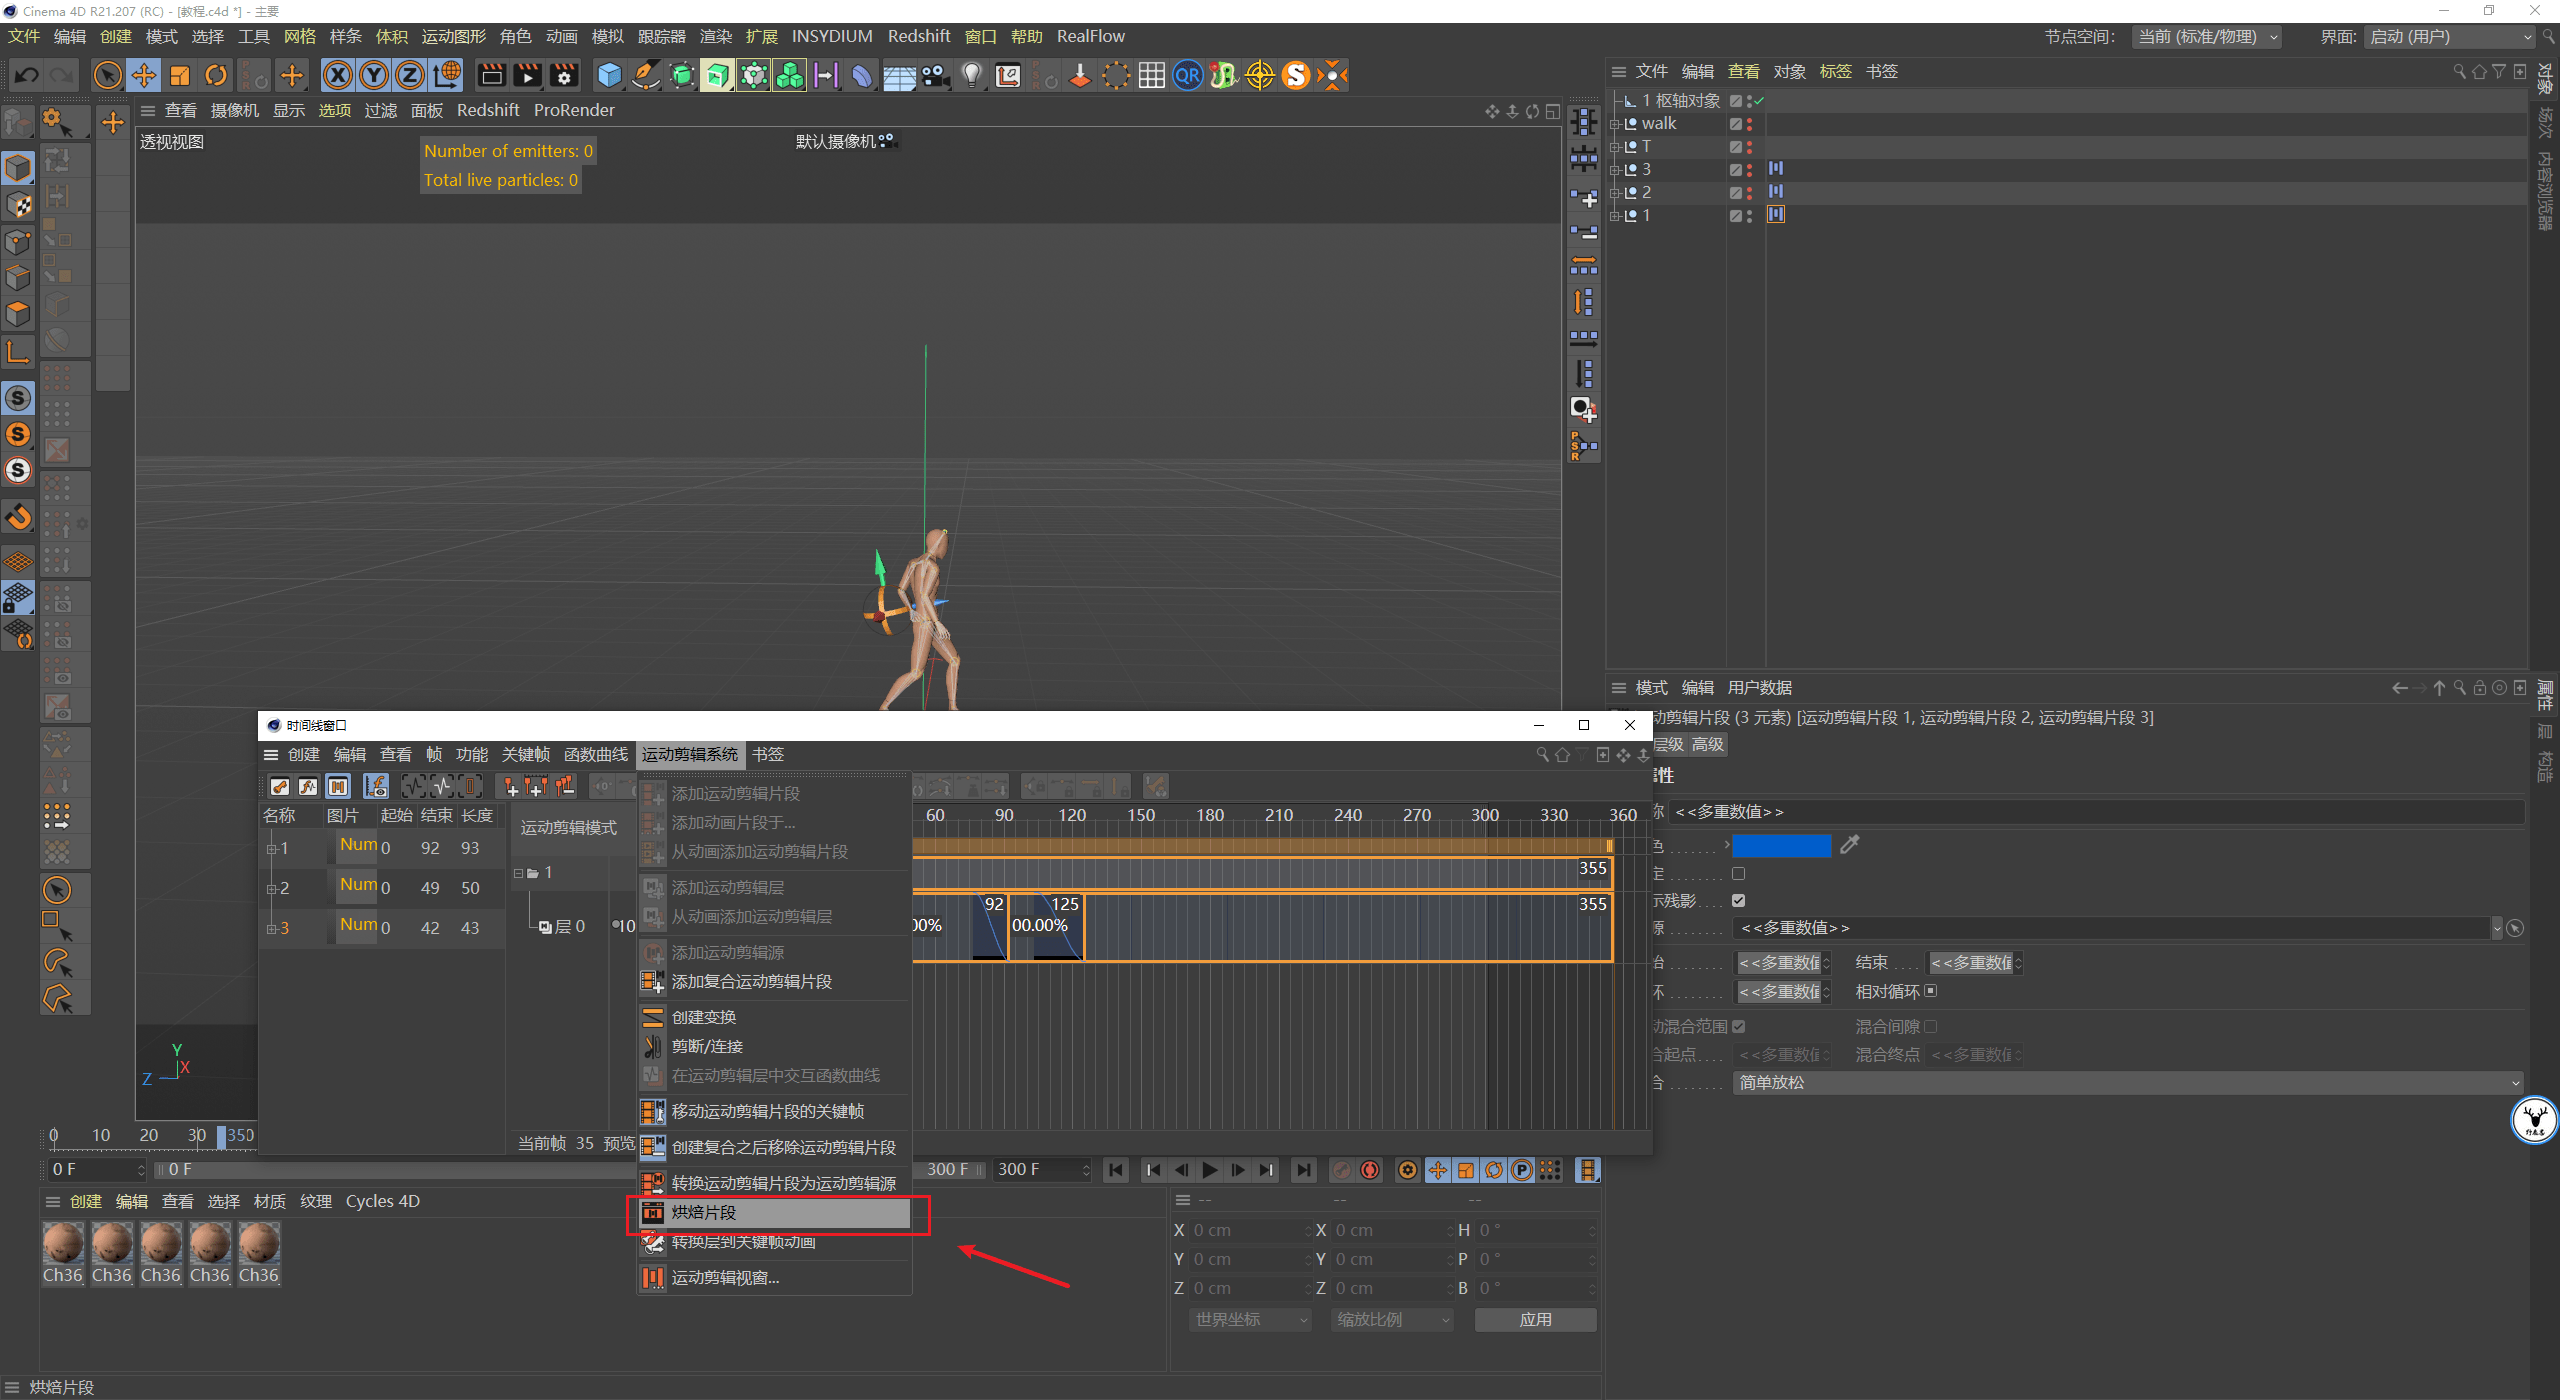Click the Undo arrow icon
Screen dimensions: 2560x1400
coord(27,75)
